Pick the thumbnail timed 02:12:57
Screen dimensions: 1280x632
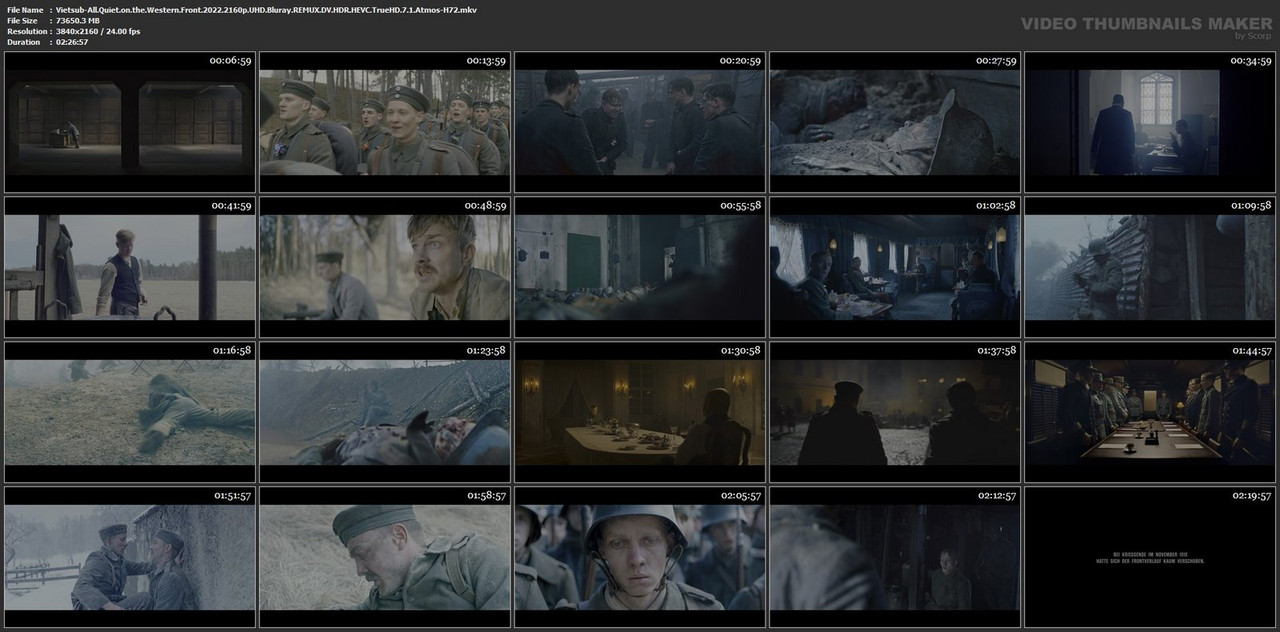coord(895,557)
